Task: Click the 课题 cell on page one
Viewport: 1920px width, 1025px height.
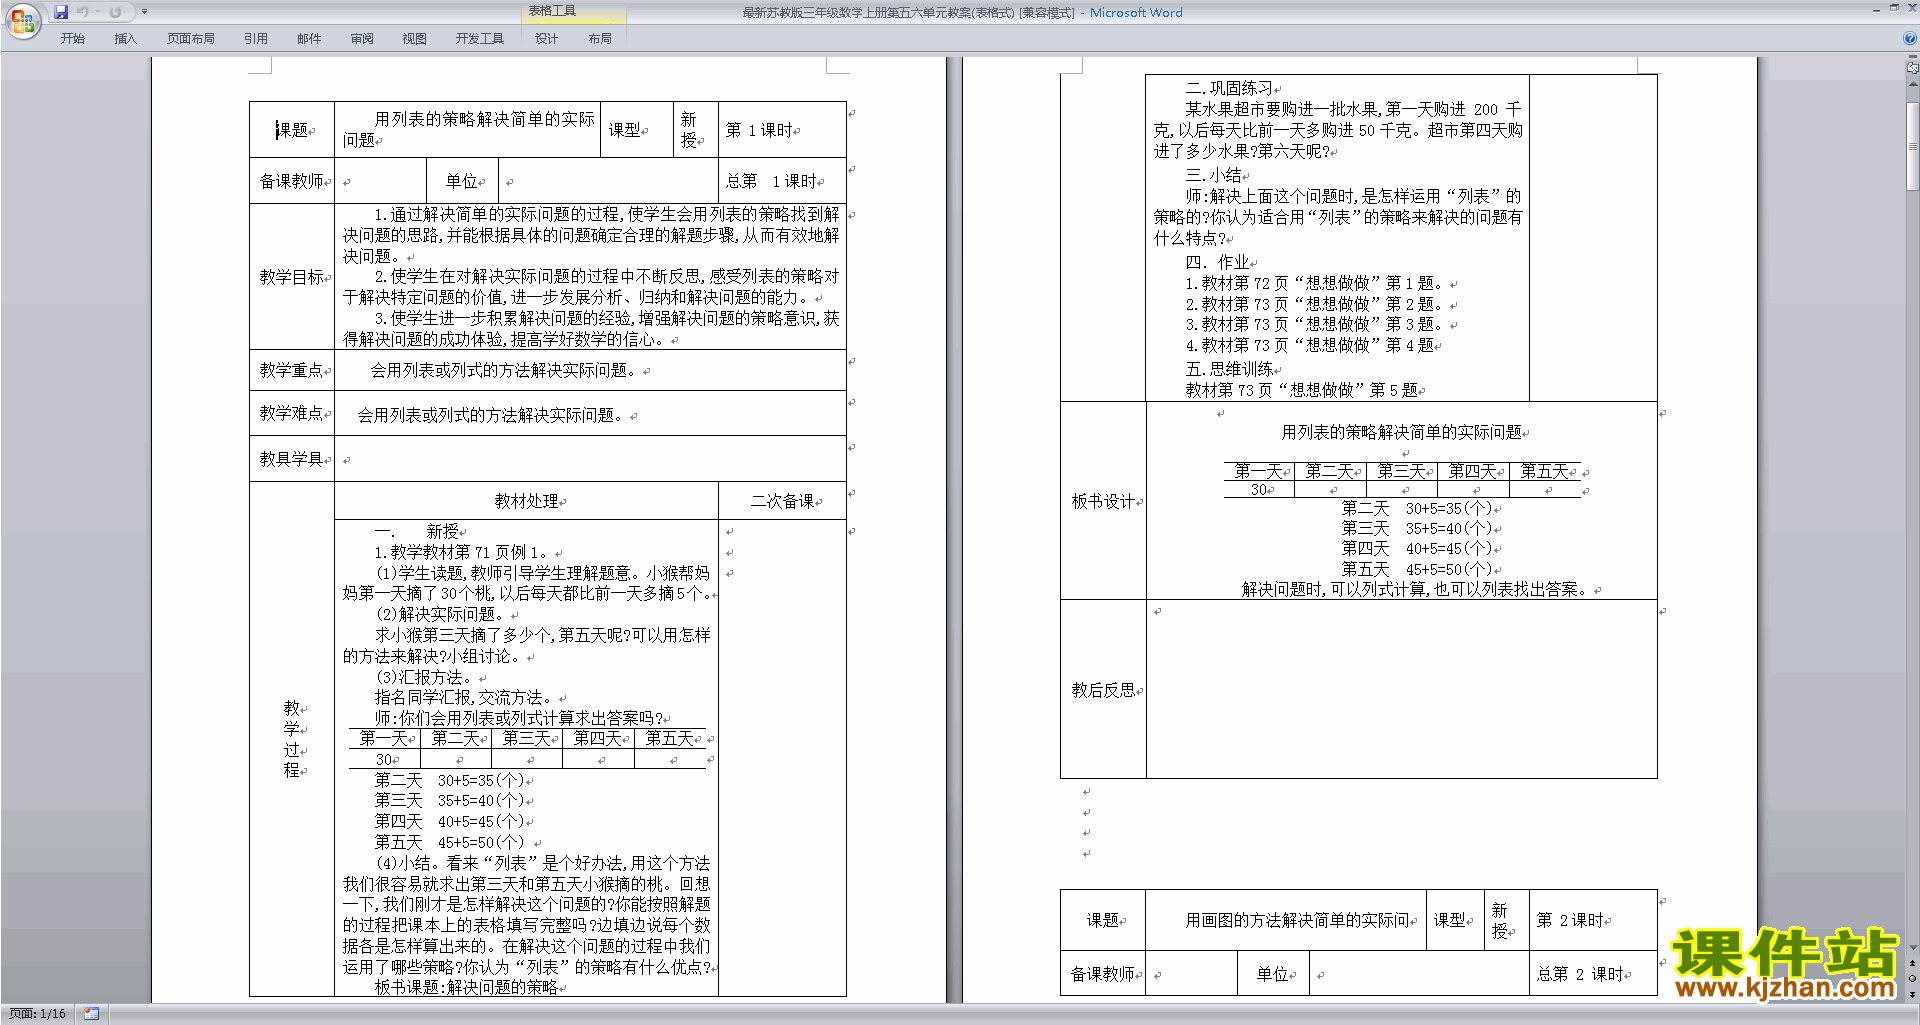Action: coord(292,130)
